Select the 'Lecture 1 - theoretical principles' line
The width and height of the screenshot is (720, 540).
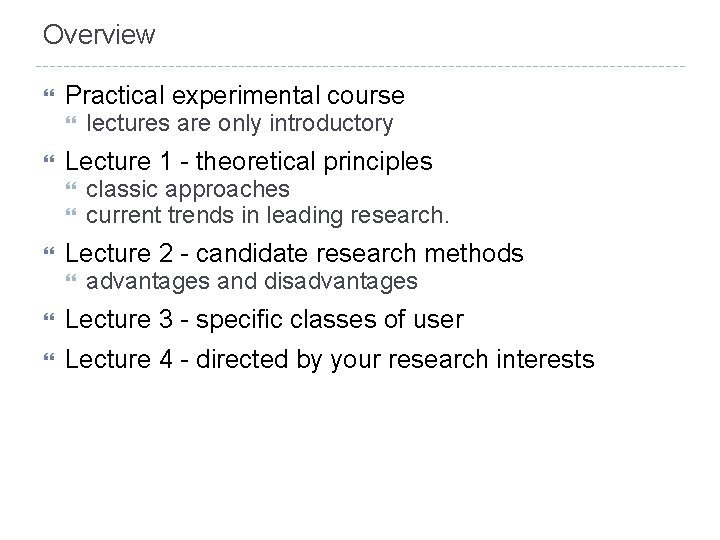tap(248, 161)
